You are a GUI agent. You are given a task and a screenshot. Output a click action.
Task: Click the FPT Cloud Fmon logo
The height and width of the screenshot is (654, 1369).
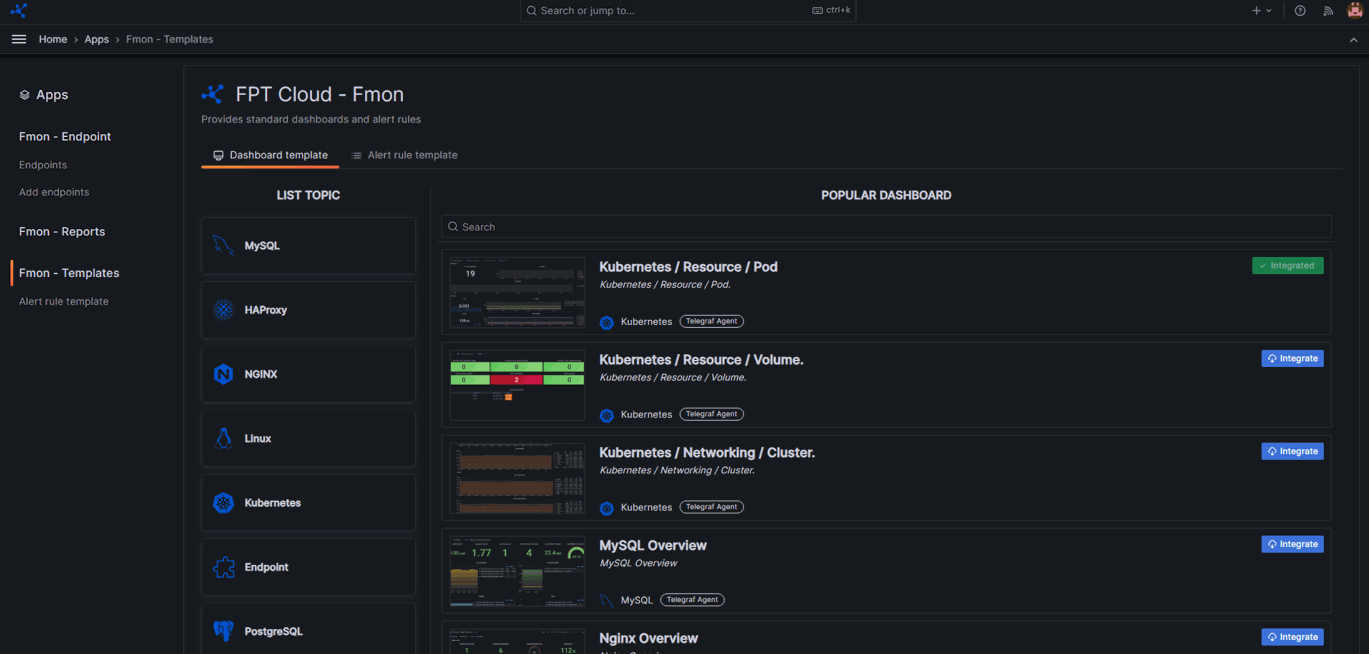pyautogui.click(x=213, y=94)
